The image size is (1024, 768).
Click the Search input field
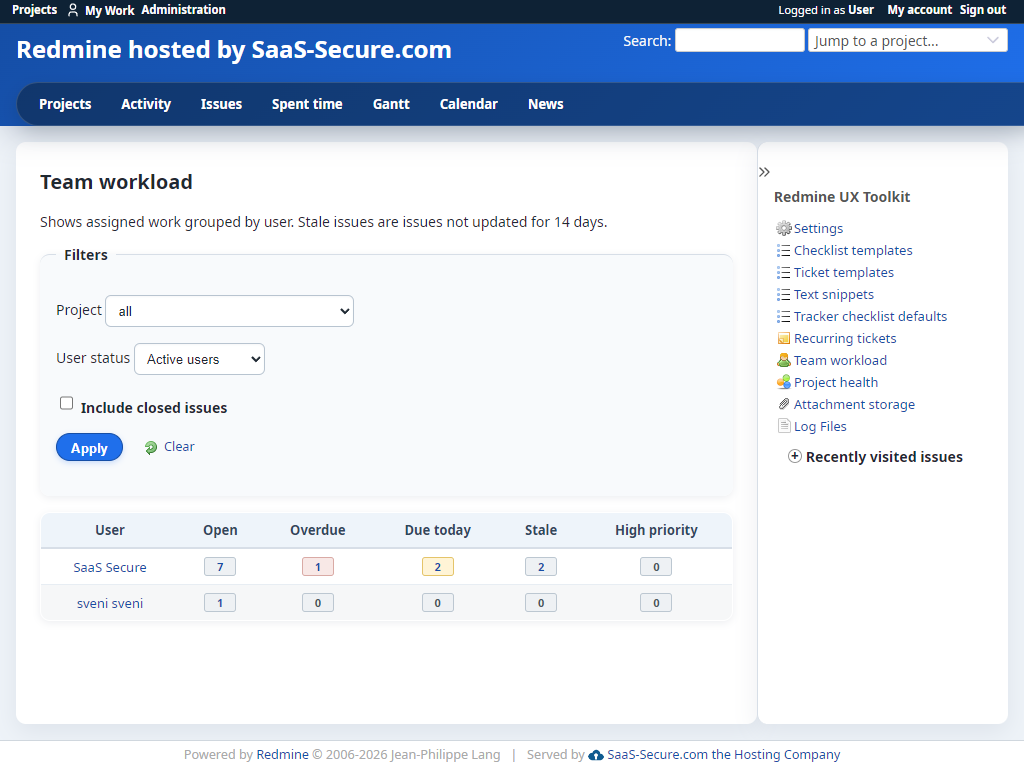[739, 40]
